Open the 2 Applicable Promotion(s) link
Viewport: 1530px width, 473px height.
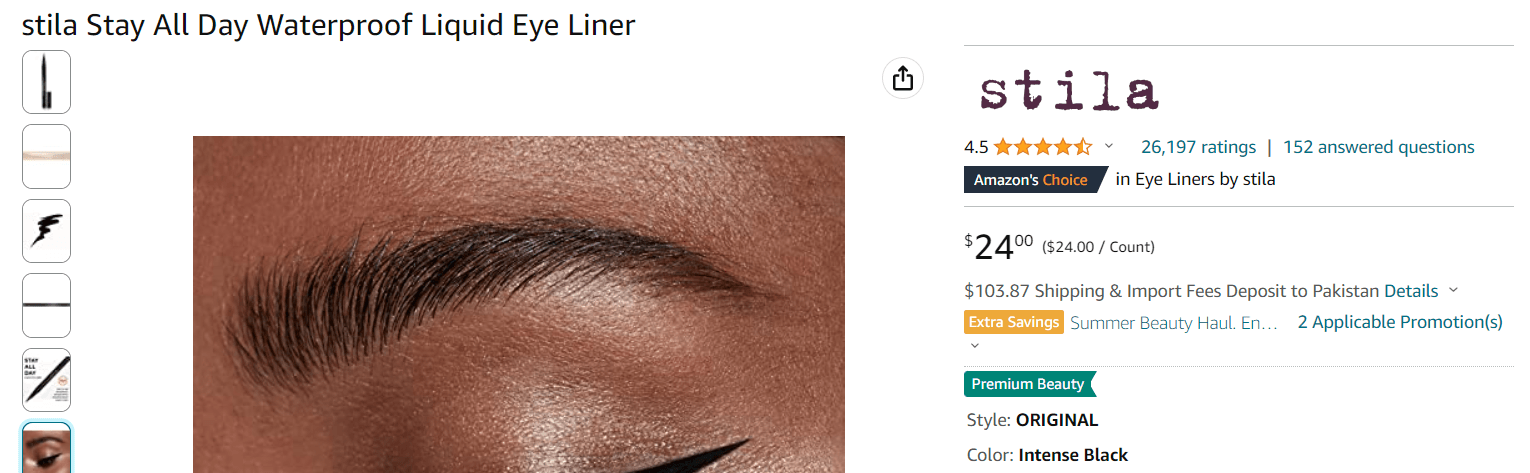coord(1399,322)
